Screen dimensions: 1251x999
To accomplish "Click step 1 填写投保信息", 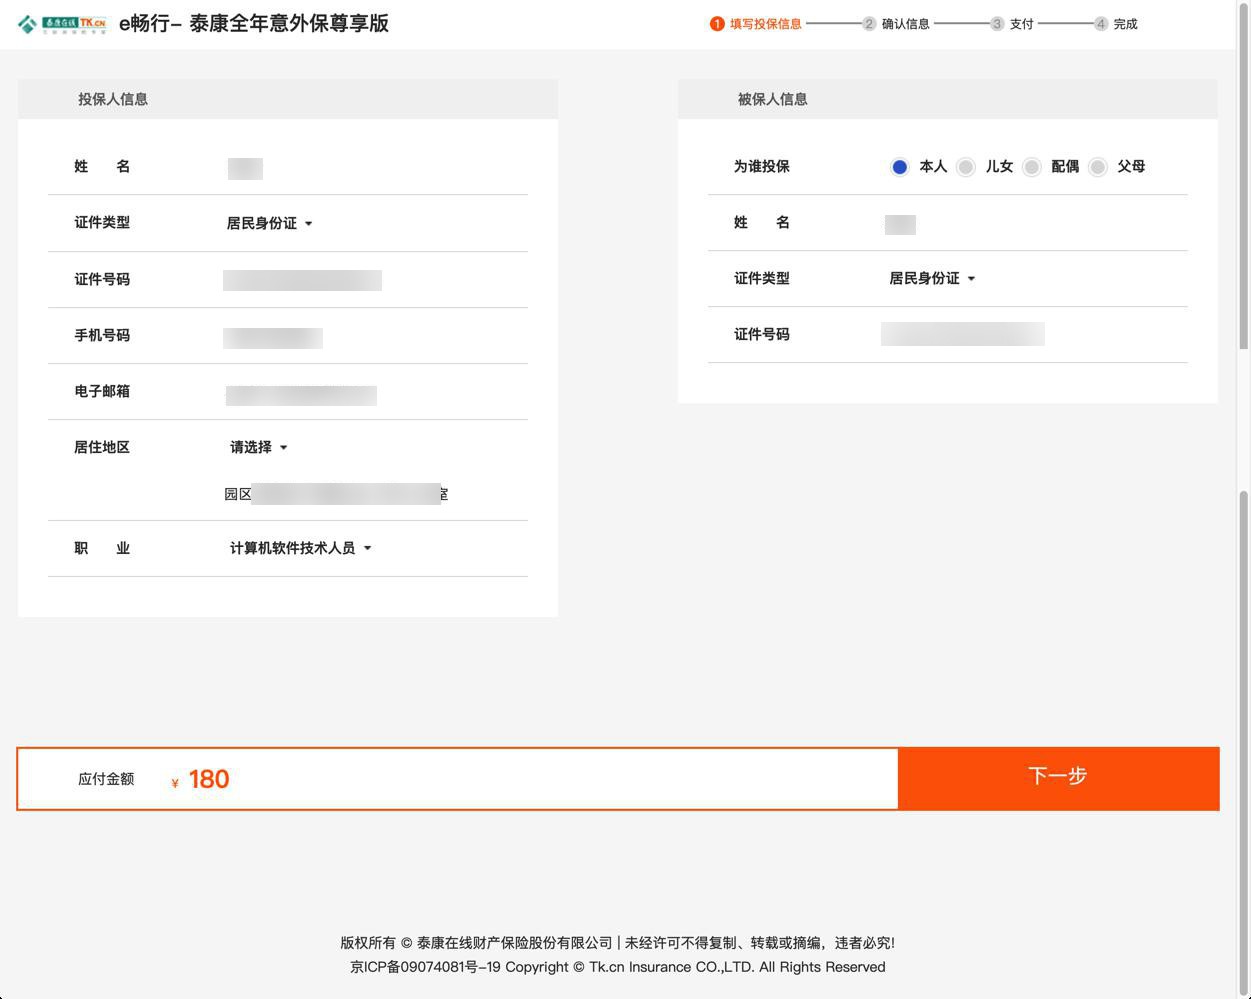I will tap(756, 24).
